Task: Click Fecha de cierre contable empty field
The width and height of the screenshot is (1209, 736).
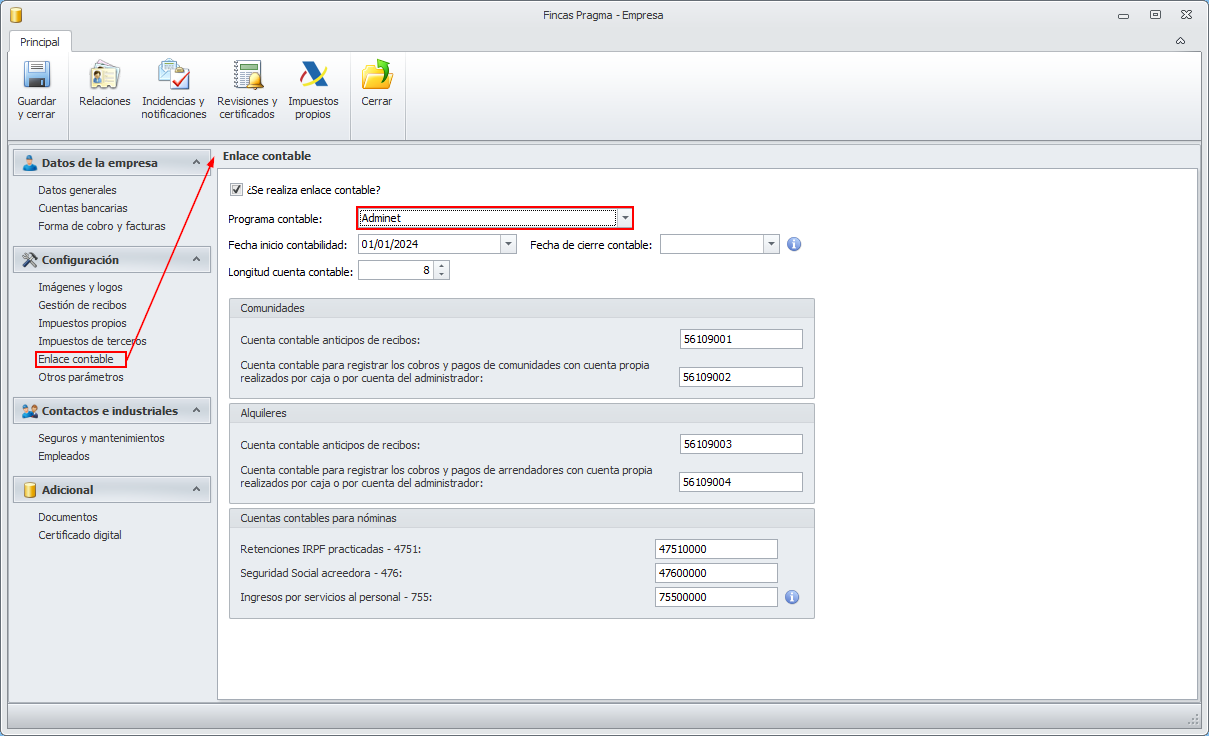Action: [711, 244]
